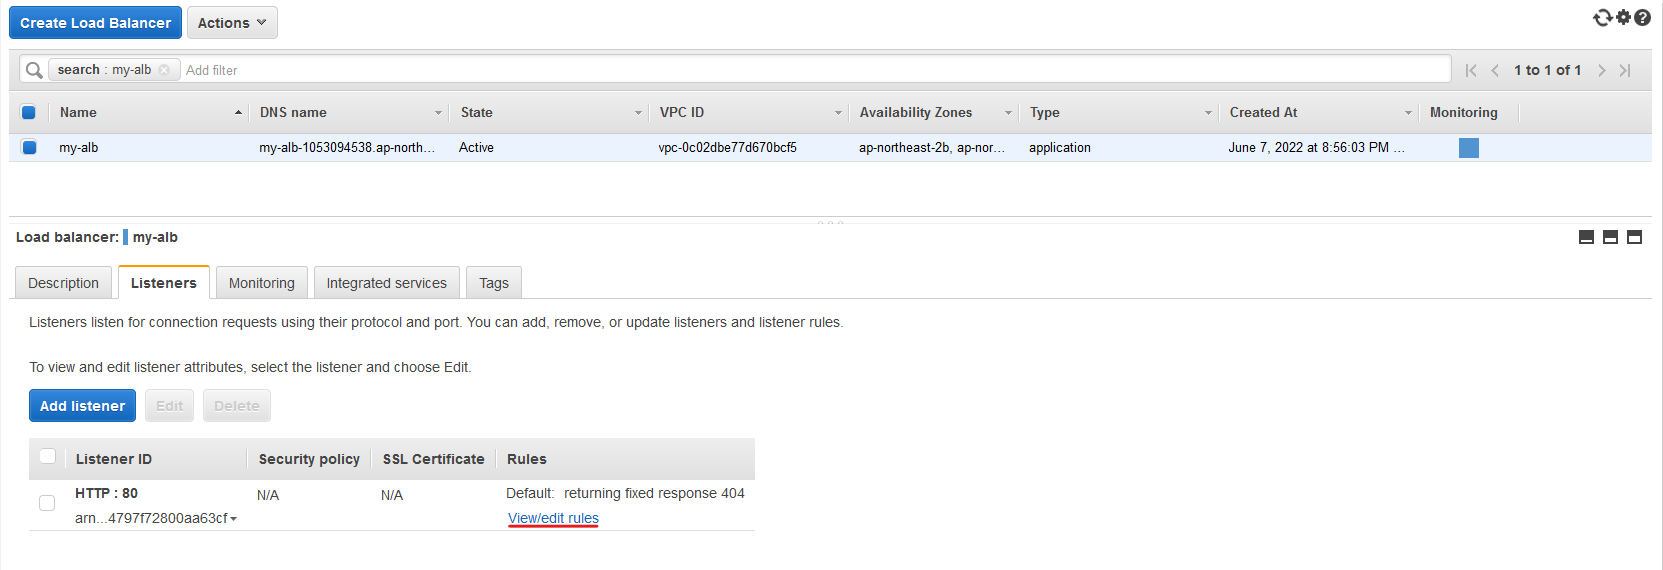This screenshot has width=1663, height=570.
Task: Click the vpc-0c02dbe77d670bcf5 cell
Action: [727, 147]
